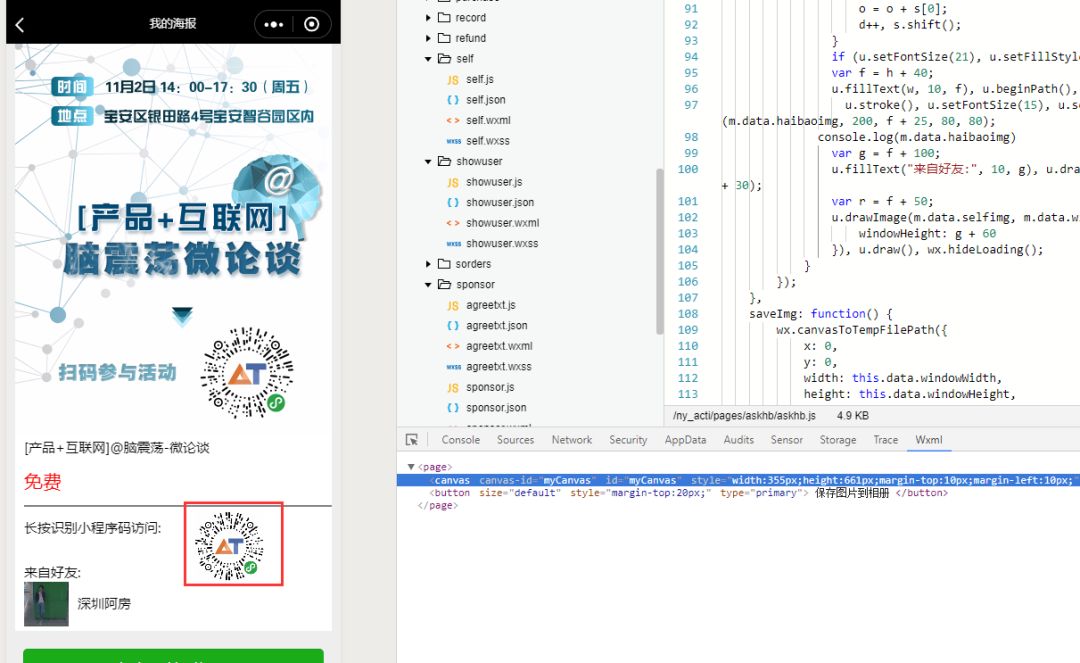Switch to the Sensor tab
Image resolution: width=1080 pixels, height=663 pixels.
tap(787, 440)
